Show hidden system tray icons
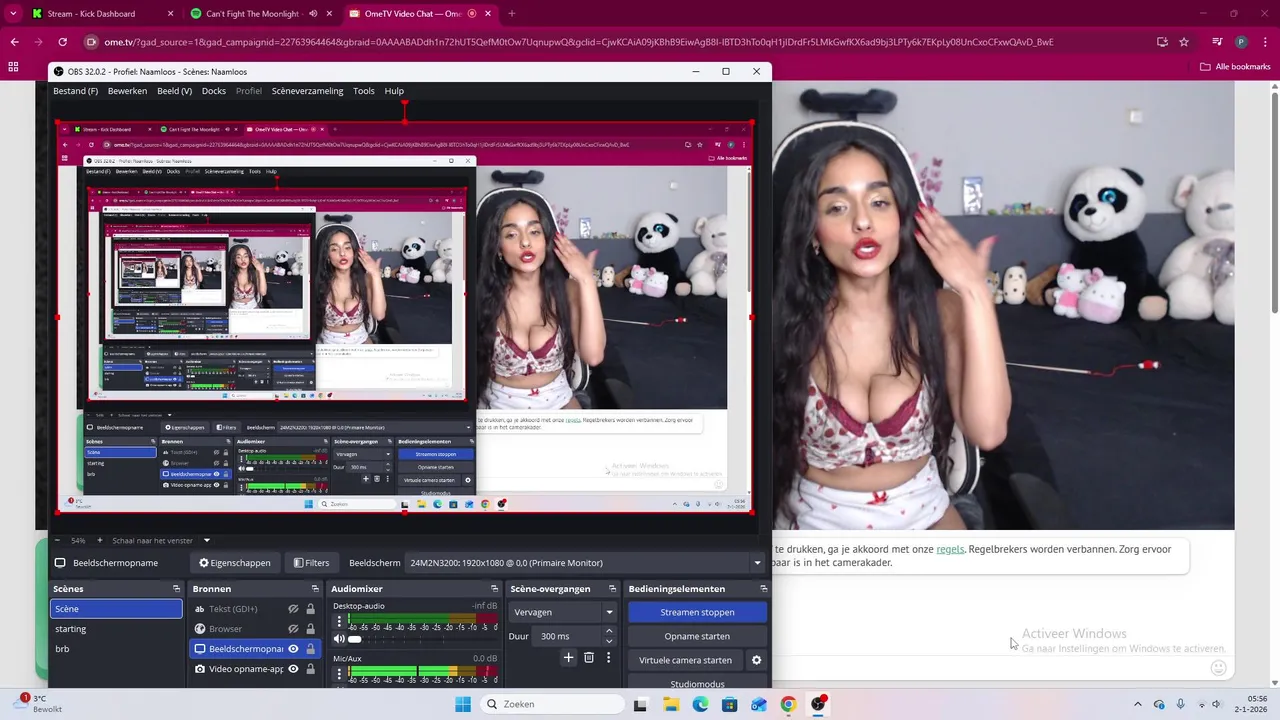The image size is (1280, 720). click(x=1137, y=704)
